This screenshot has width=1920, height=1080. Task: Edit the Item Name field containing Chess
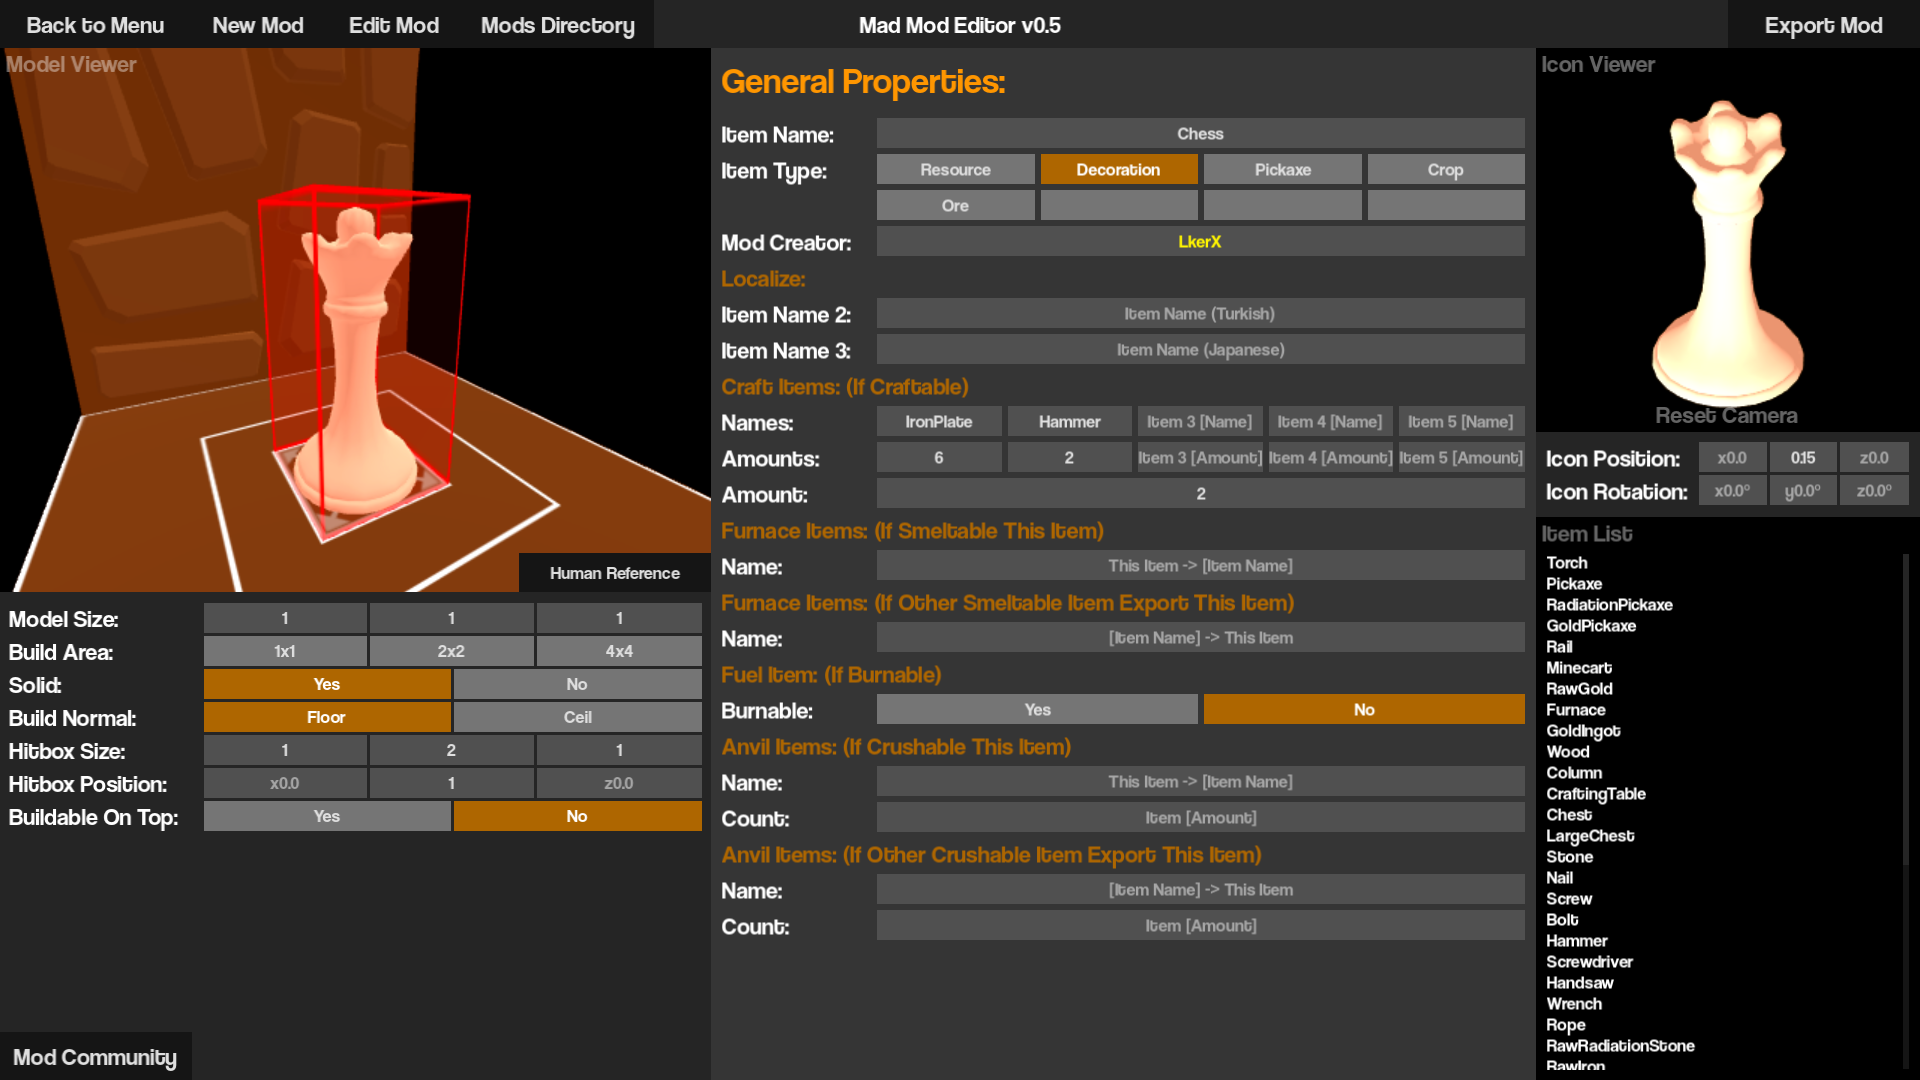click(x=1200, y=134)
